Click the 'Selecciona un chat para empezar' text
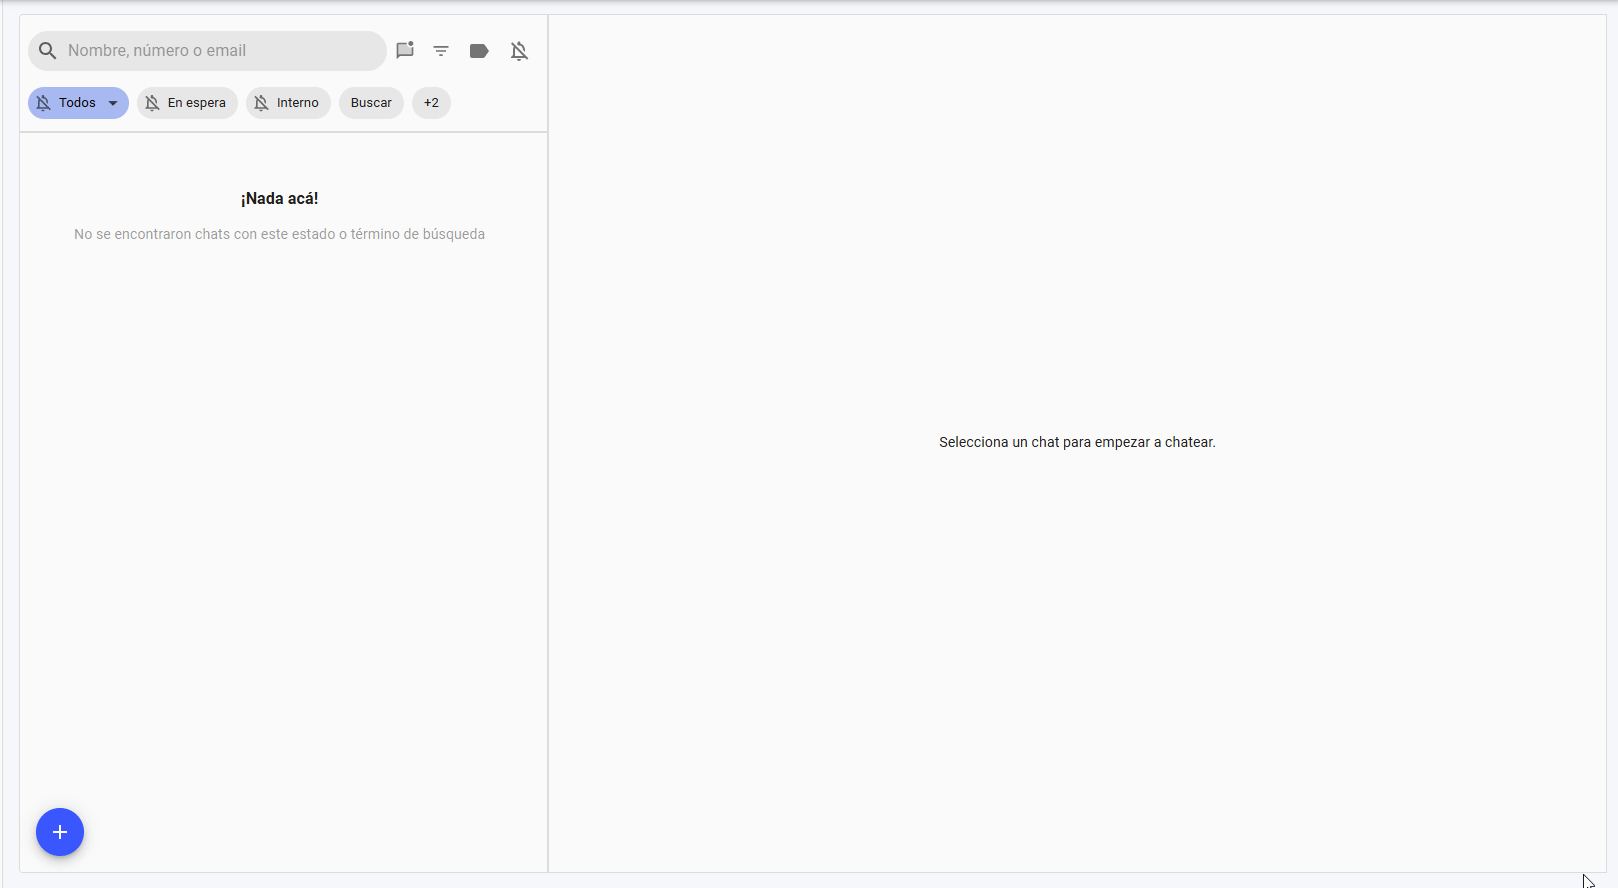The image size is (1618, 888). point(1077,442)
